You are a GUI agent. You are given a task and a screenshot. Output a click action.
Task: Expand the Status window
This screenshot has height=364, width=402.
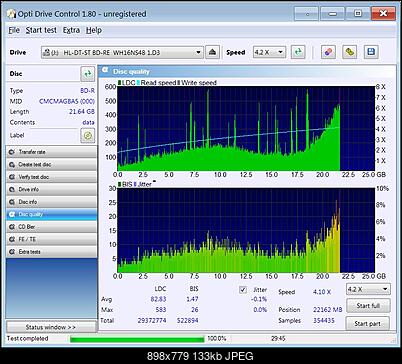(51, 327)
